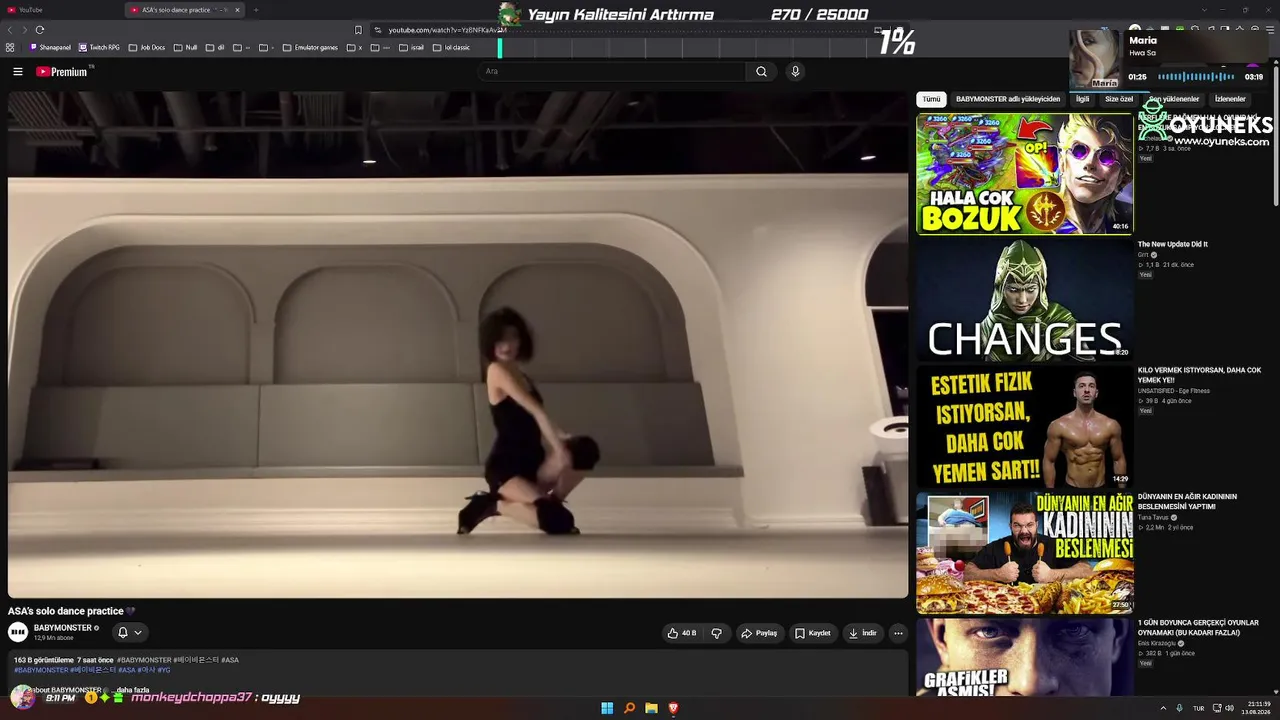Go to YouTube Premium home logo
The width and height of the screenshot is (1280, 720).
click(64, 71)
